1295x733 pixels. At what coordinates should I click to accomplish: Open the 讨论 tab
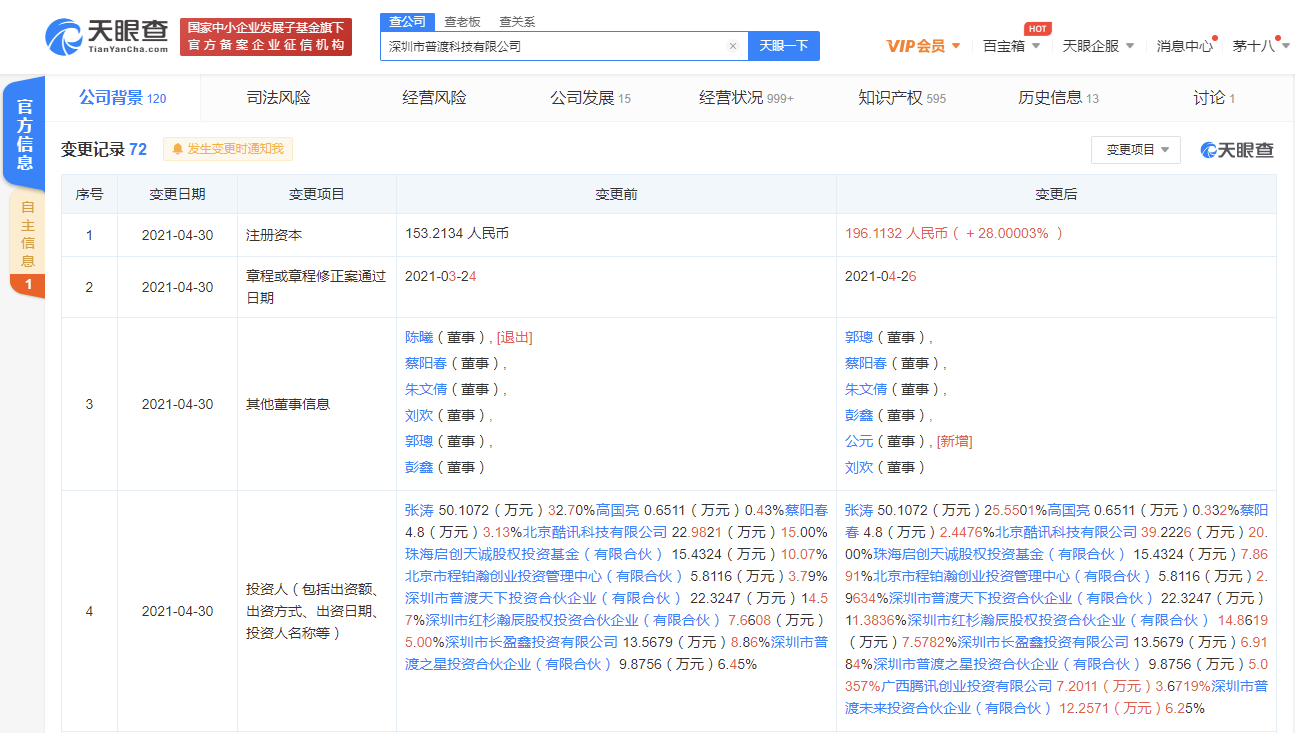tap(1214, 98)
